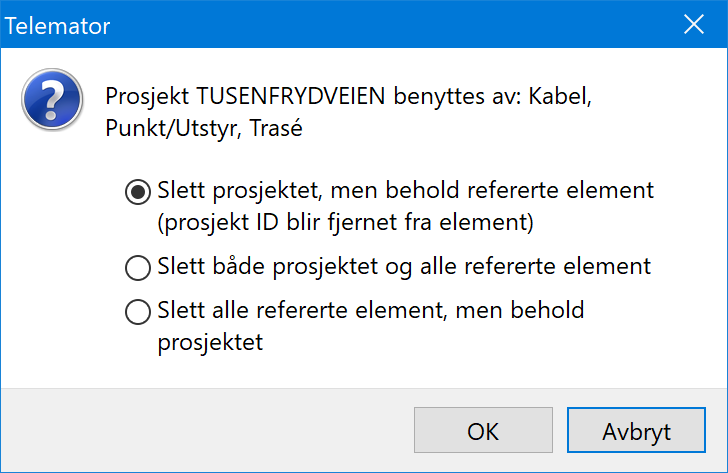The width and height of the screenshot is (728, 473).
Task: Click the blue question mark icon
Action: [x=52, y=99]
